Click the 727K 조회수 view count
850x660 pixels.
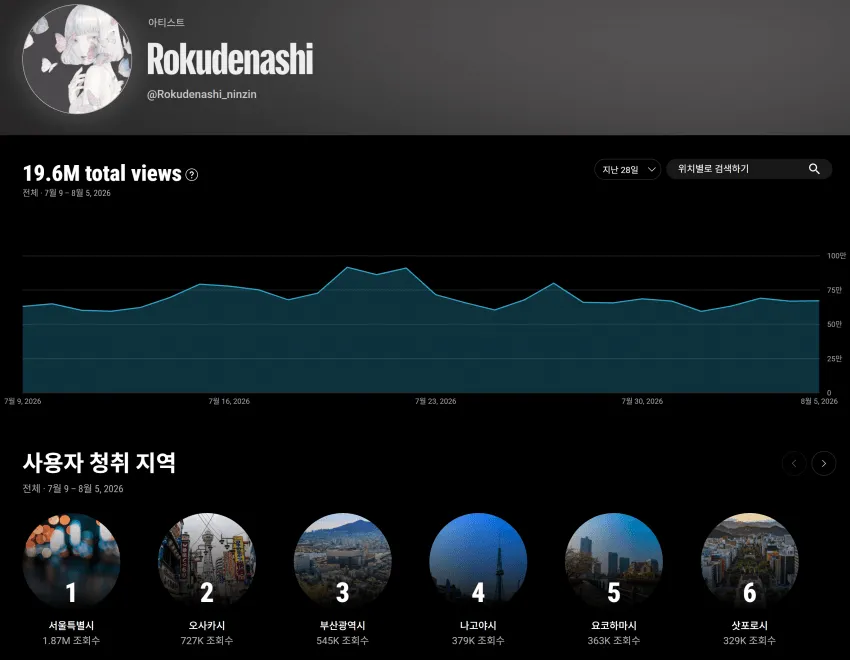207,640
